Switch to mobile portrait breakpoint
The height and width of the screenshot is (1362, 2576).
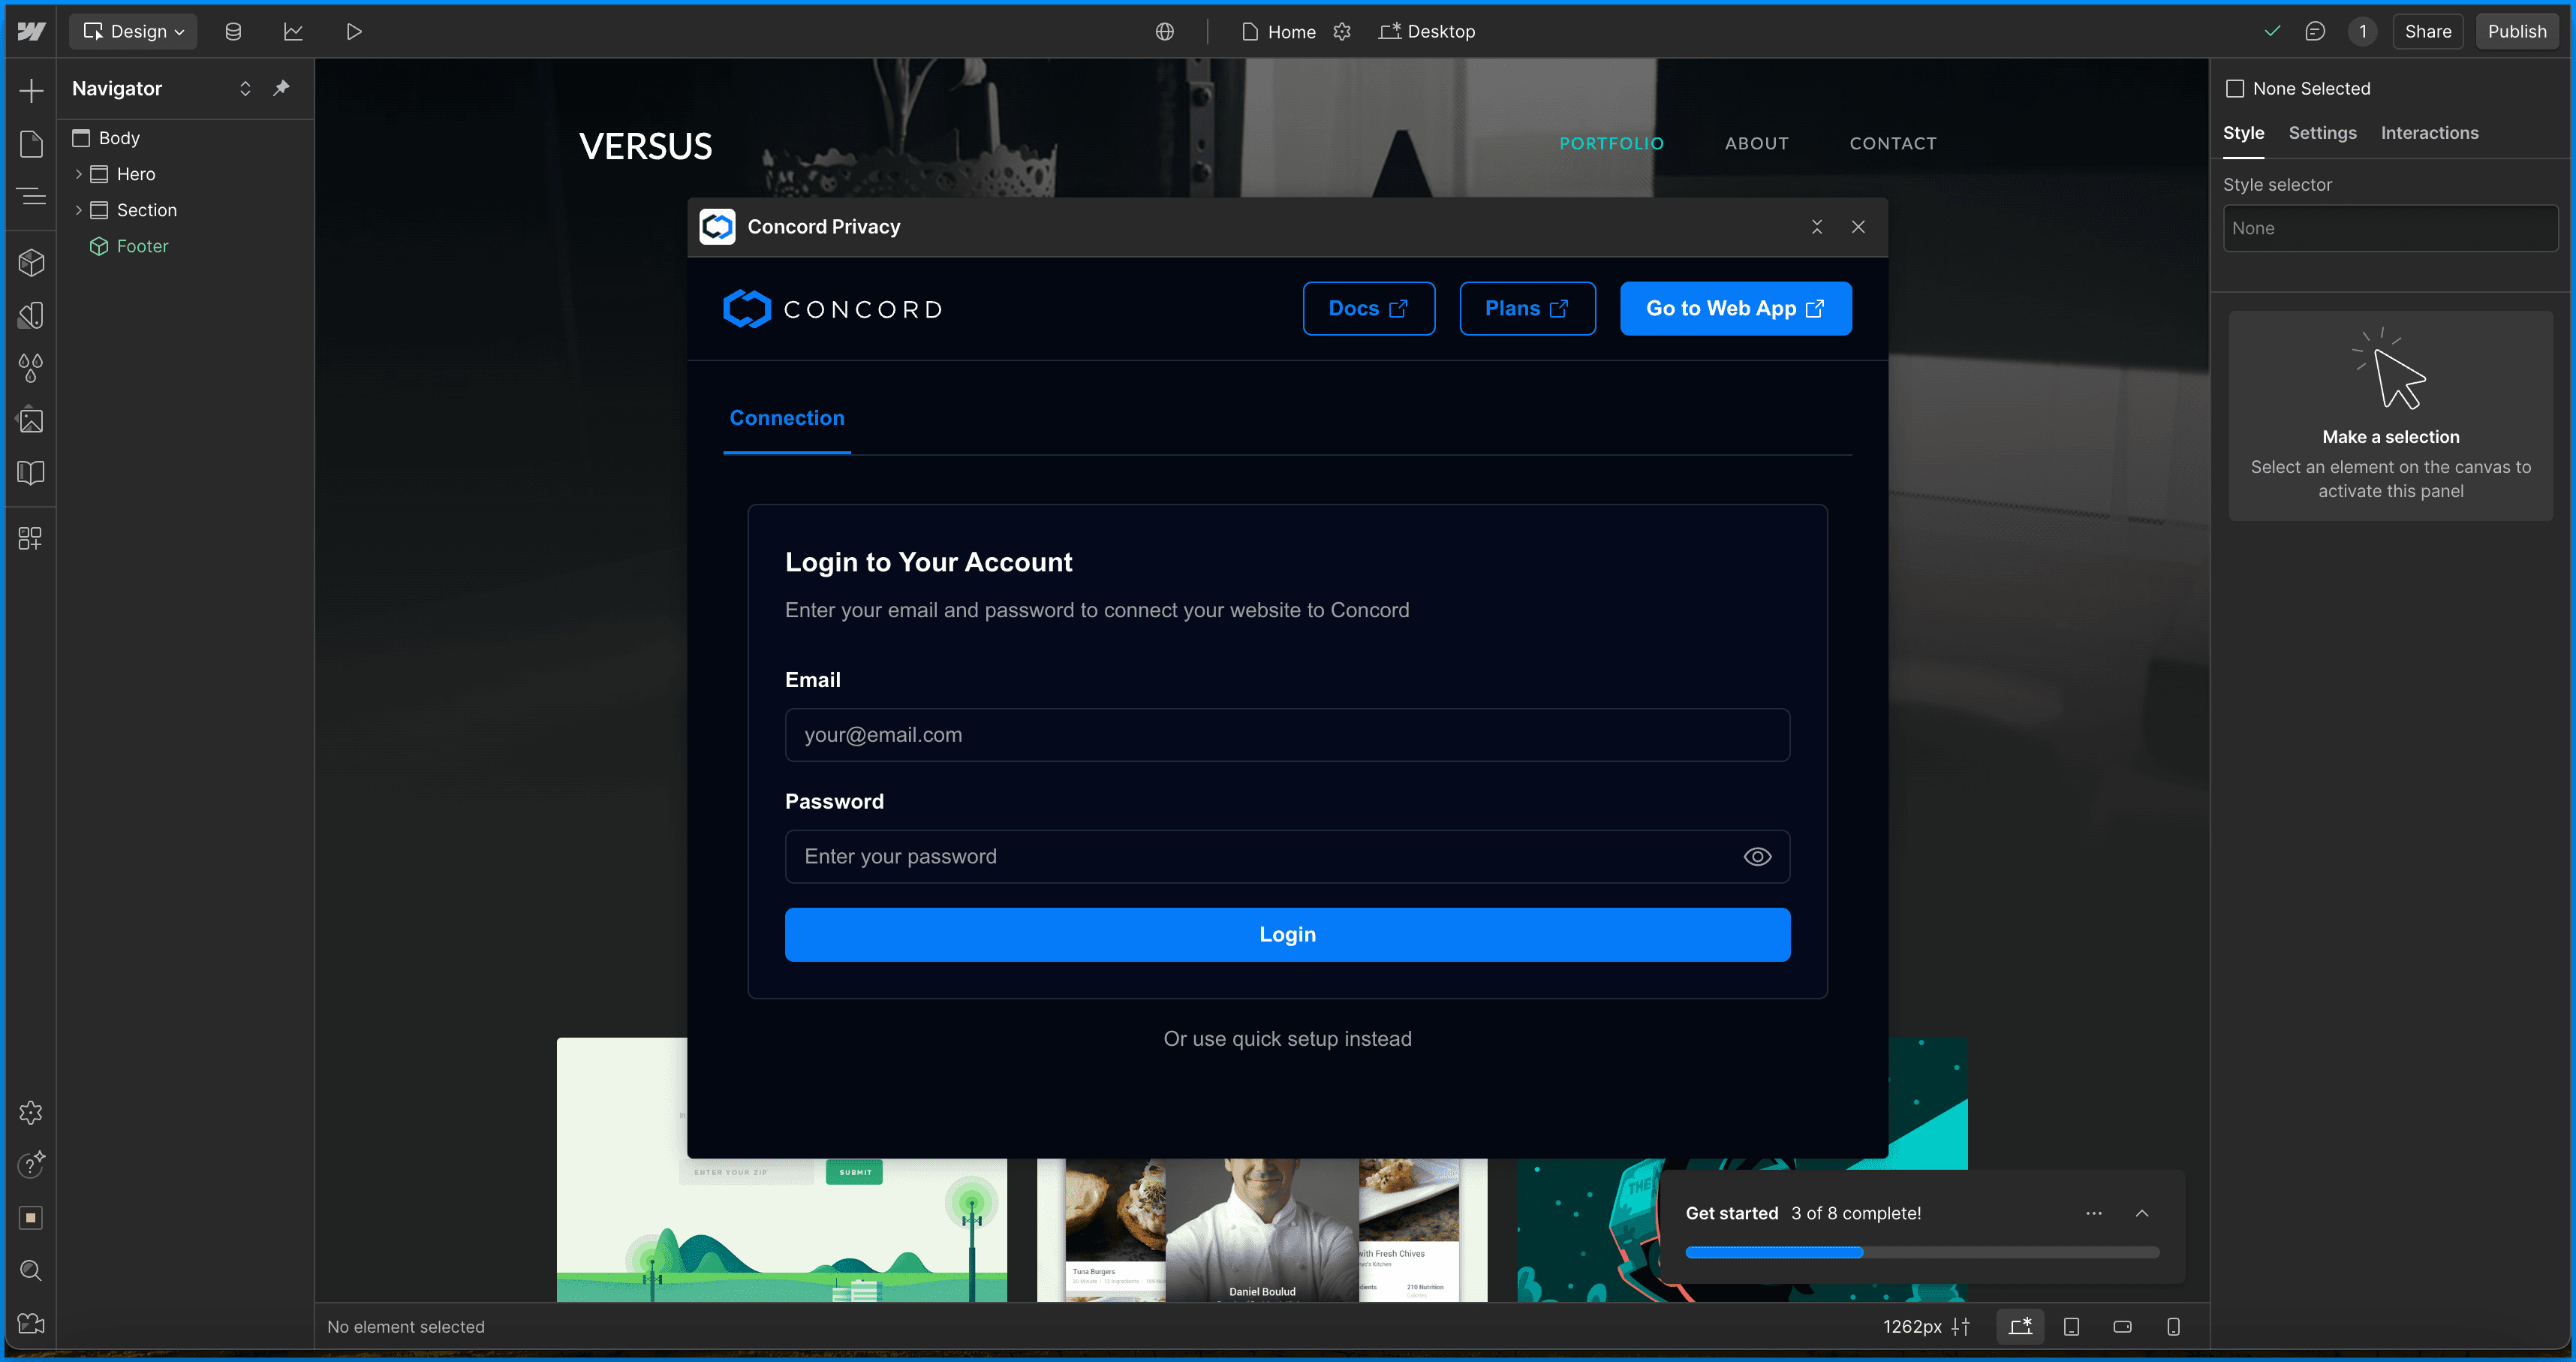pos(2173,1327)
